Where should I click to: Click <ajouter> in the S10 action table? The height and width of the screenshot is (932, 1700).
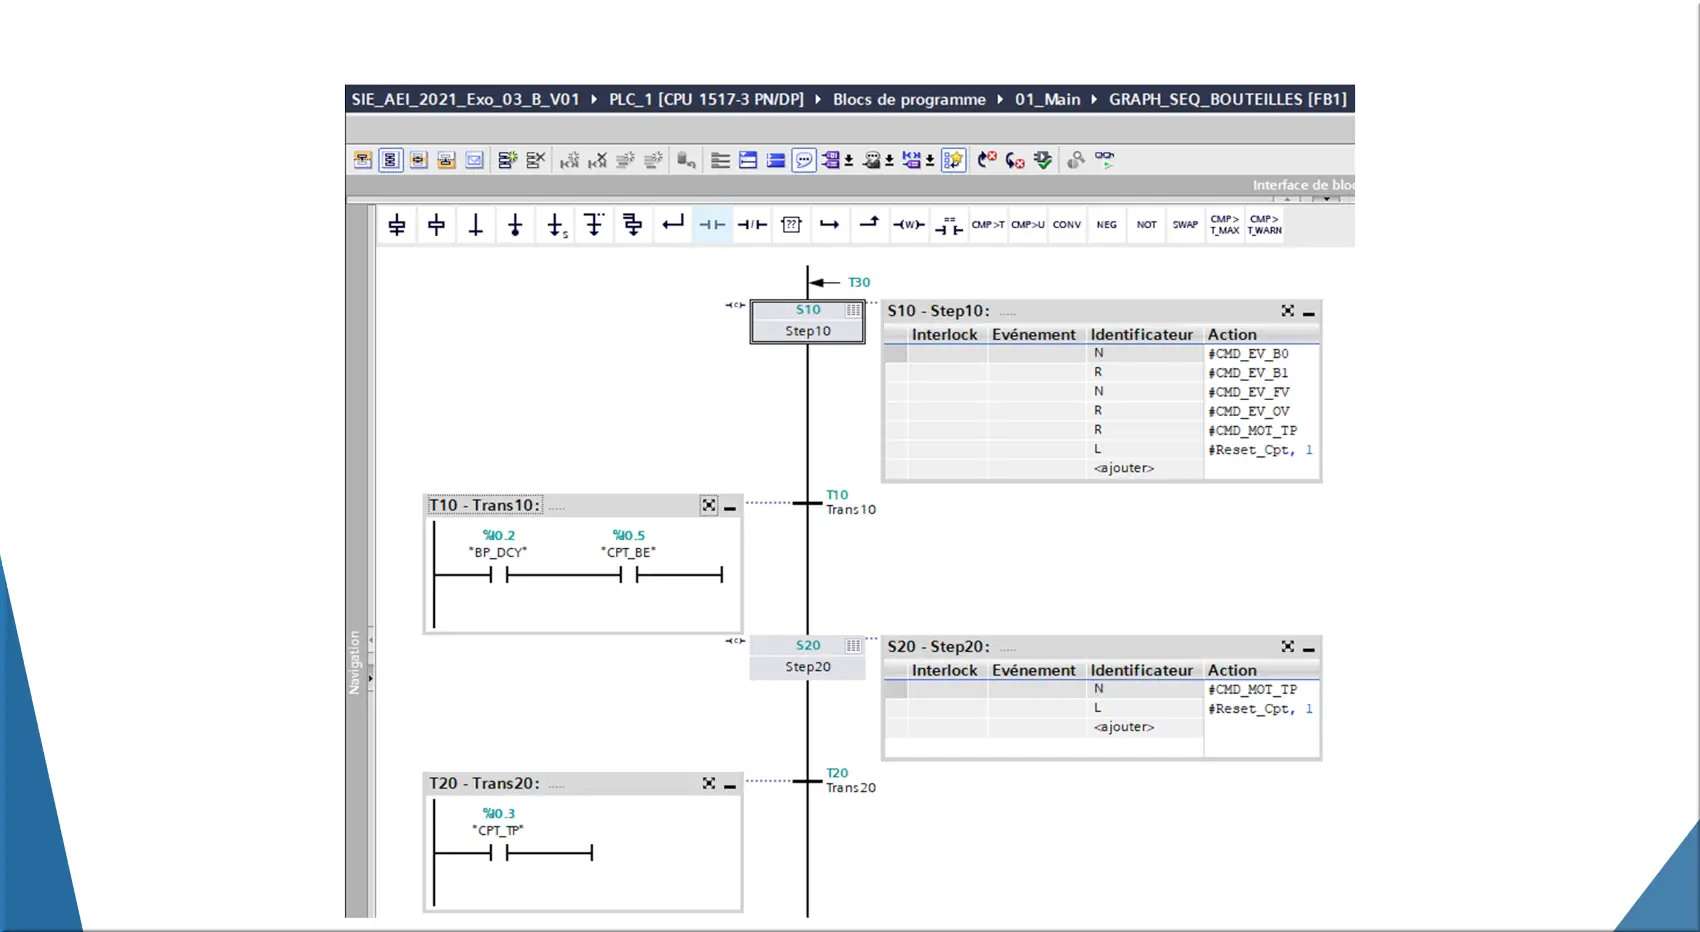1124,468
